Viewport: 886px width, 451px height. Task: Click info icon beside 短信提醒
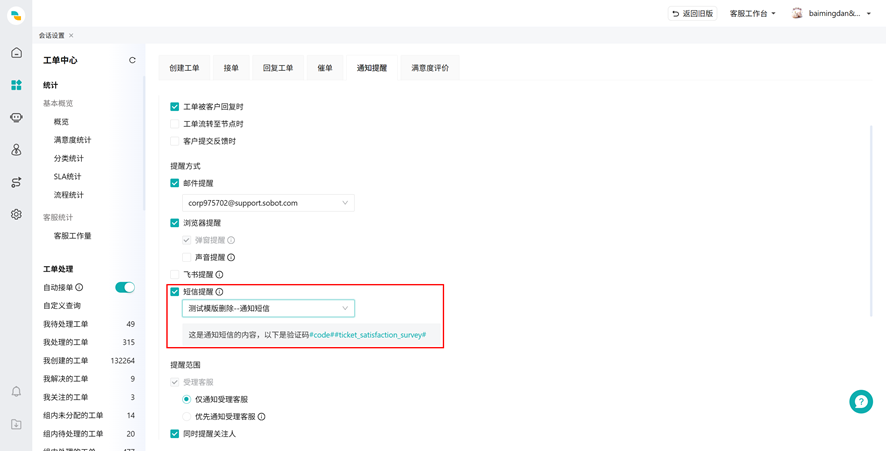pos(219,292)
